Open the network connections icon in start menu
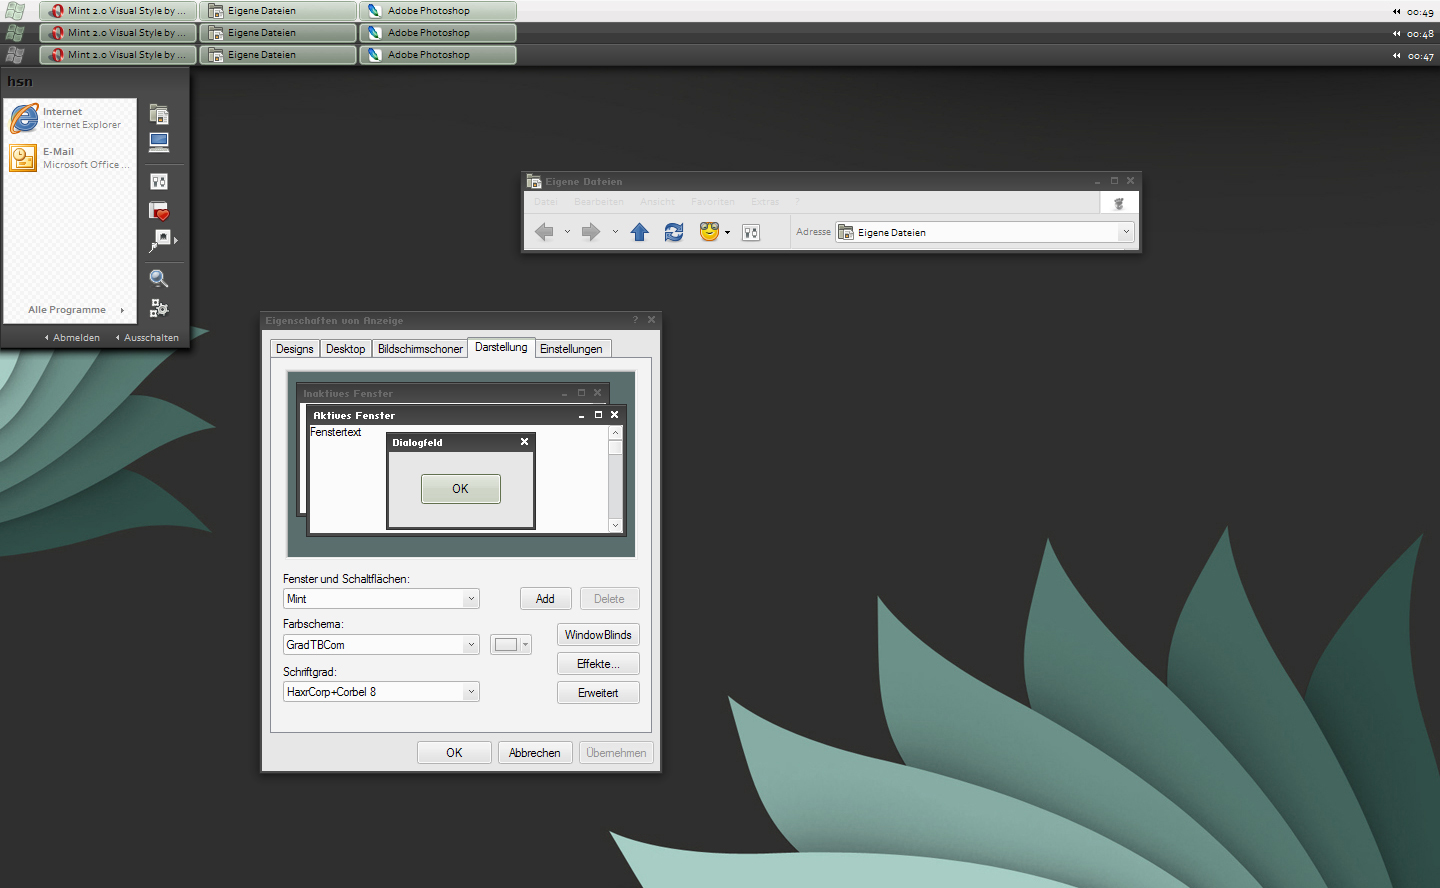The height and width of the screenshot is (888, 1440). [159, 240]
